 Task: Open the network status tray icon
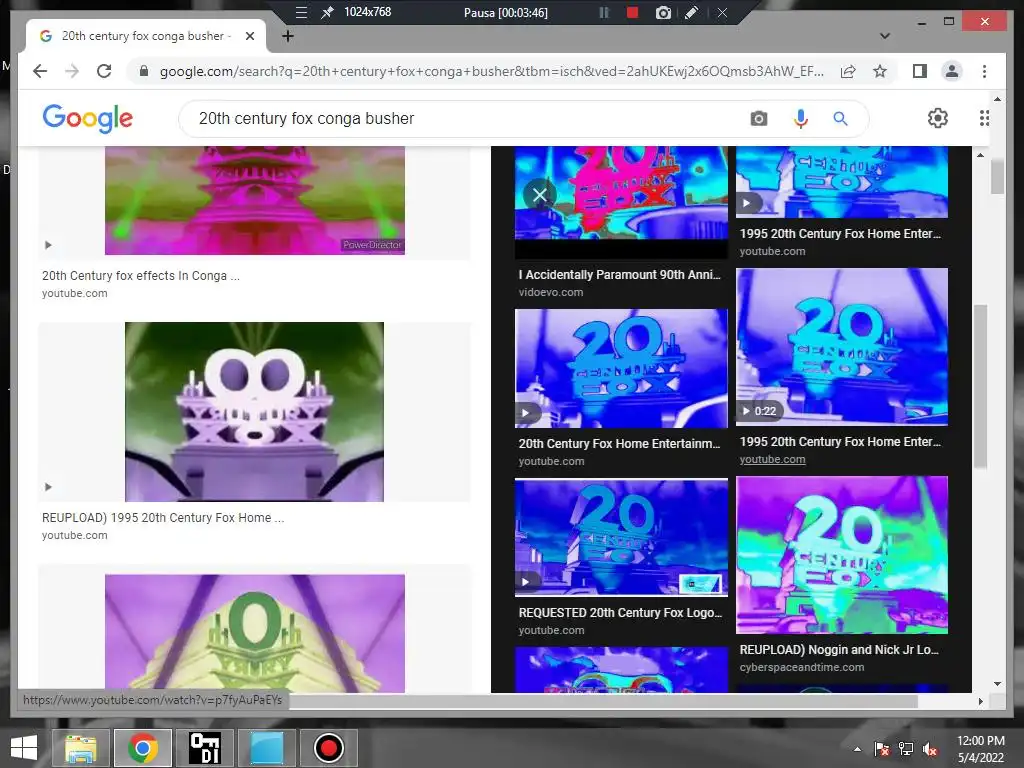(x=906, y=749)
